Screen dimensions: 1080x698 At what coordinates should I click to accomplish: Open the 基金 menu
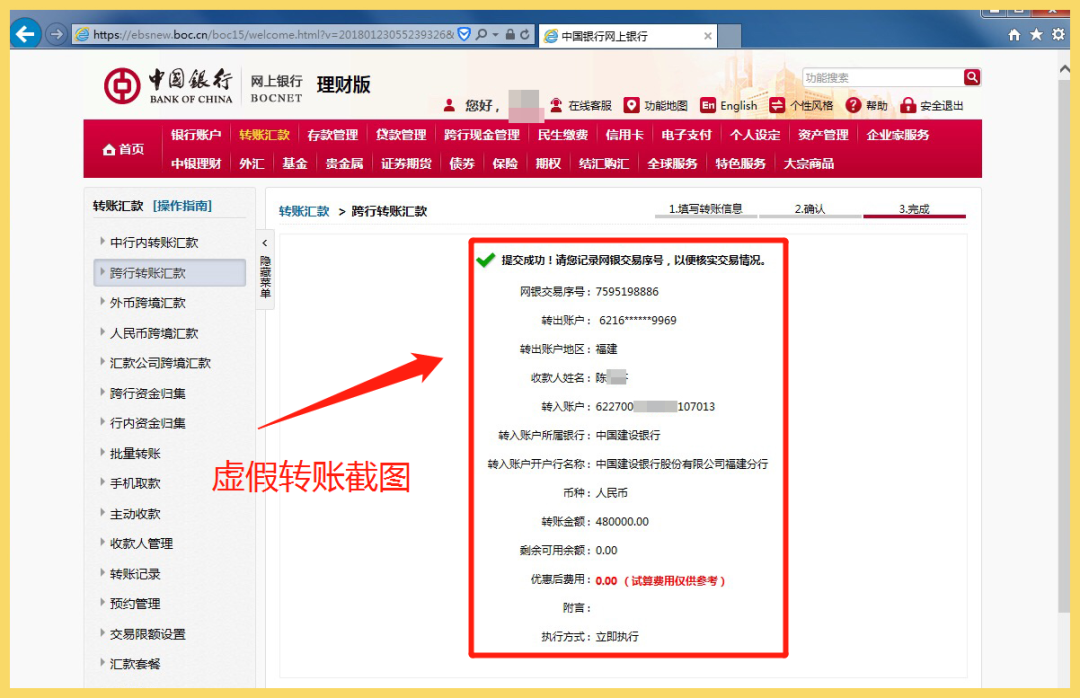(x=295, y=163)
